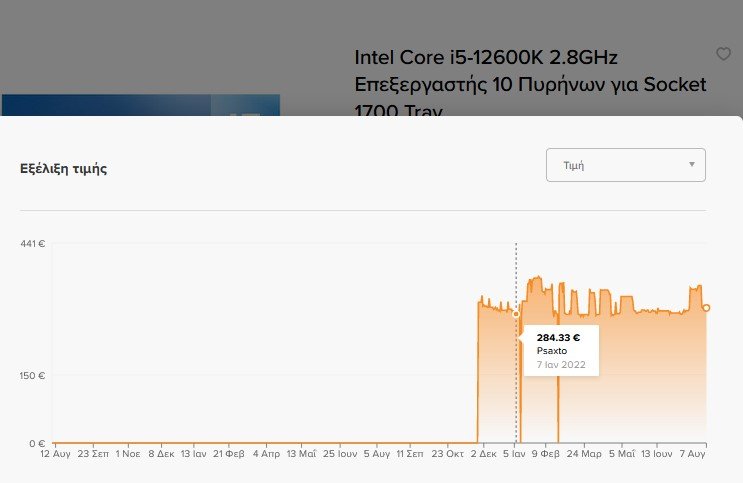Viewport: 743px width, 483px height.
Task: Click the price peak area near 9 Φεβ
Action: pyautogui.click(x=536, y=281)
